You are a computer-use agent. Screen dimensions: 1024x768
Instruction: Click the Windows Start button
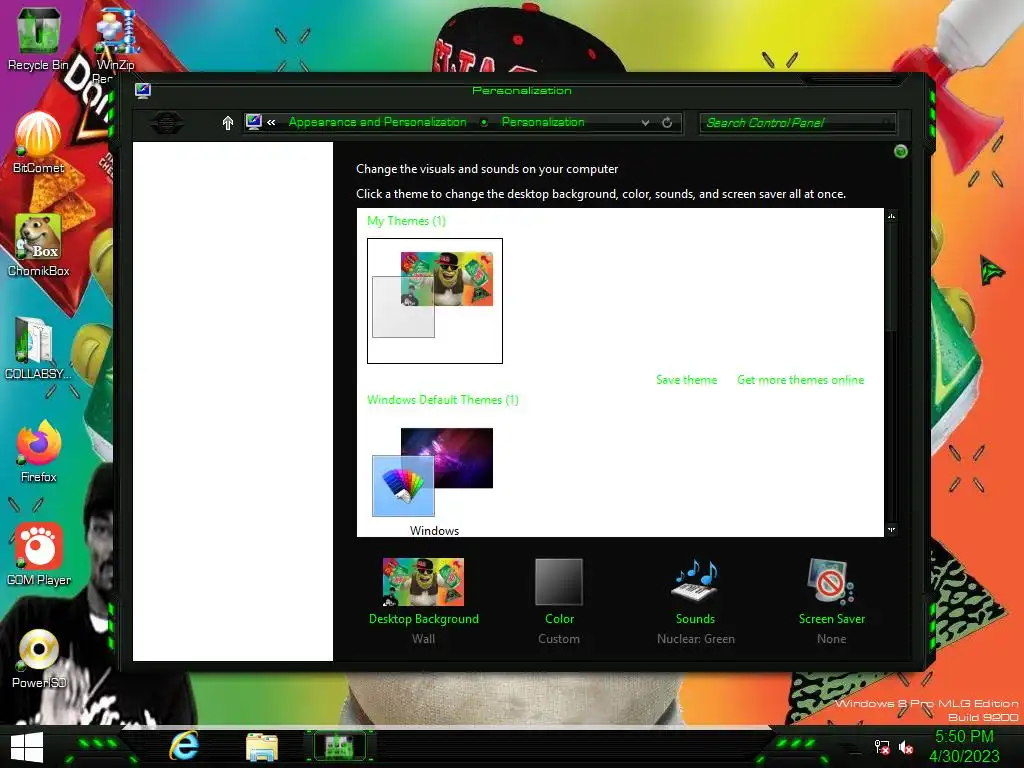coord(27,747)
